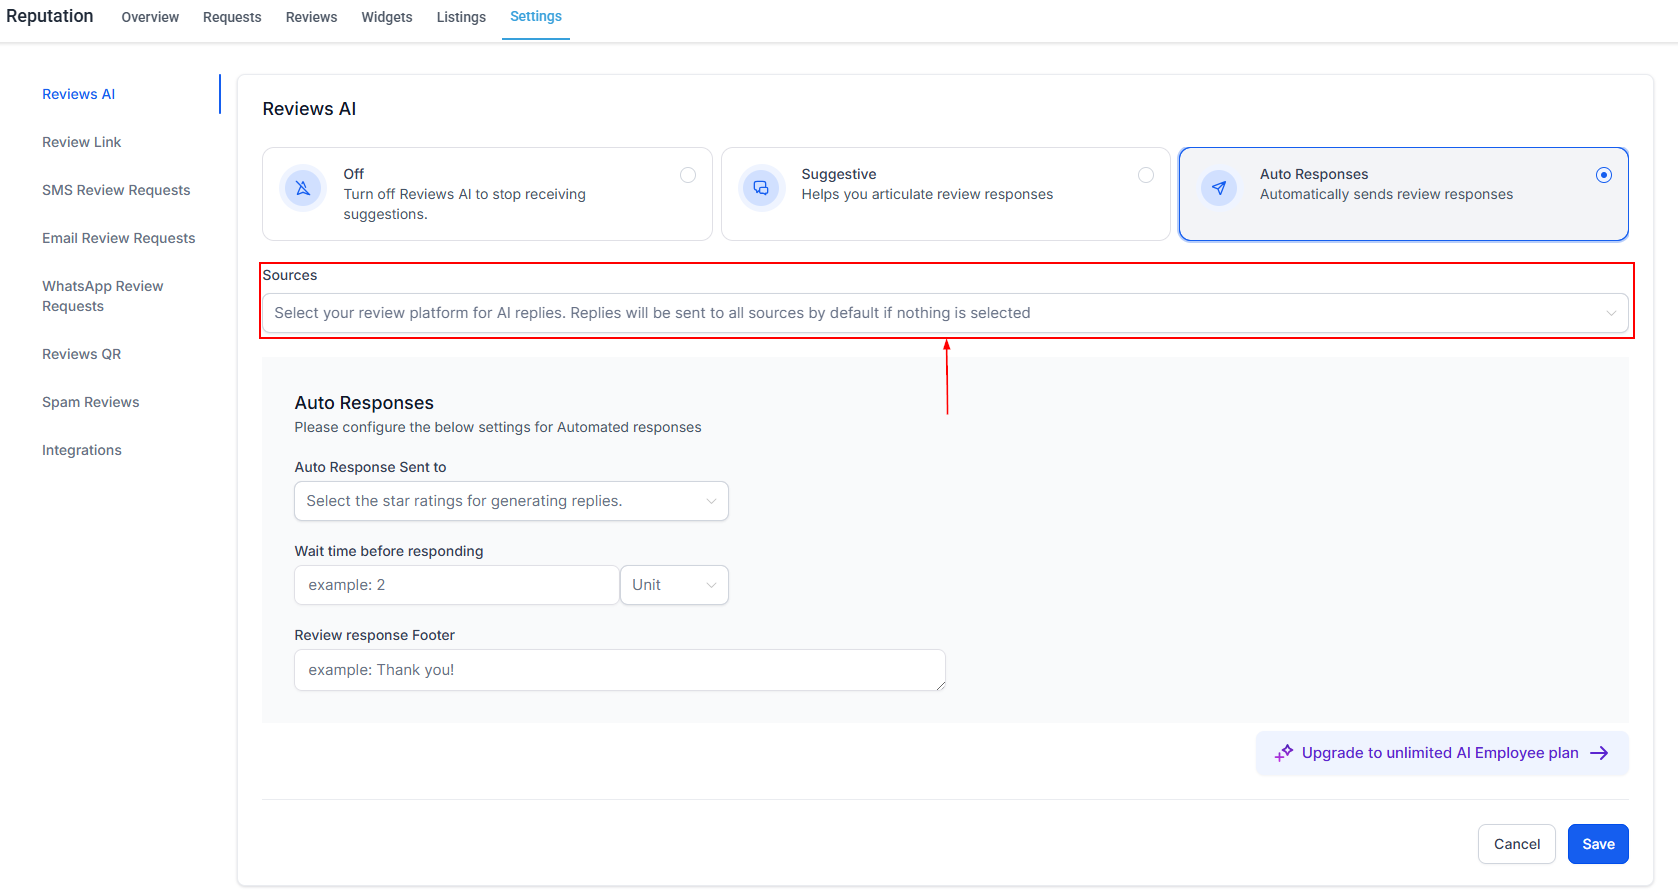Click 'Please configure the below settings' text
Viewport: 1678px width, 896px height.
click(498, 427)
